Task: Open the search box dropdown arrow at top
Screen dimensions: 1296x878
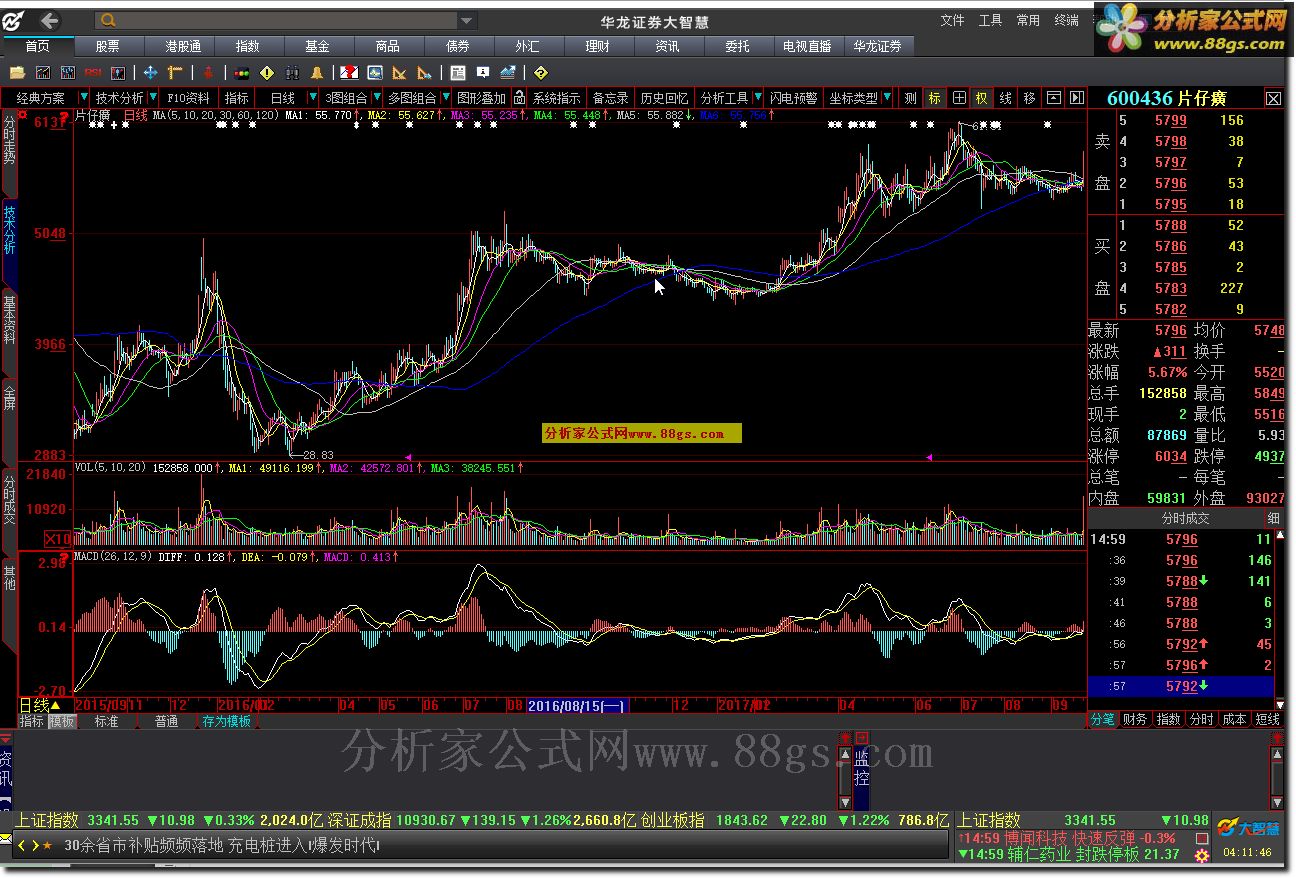Action: (467, 20)
